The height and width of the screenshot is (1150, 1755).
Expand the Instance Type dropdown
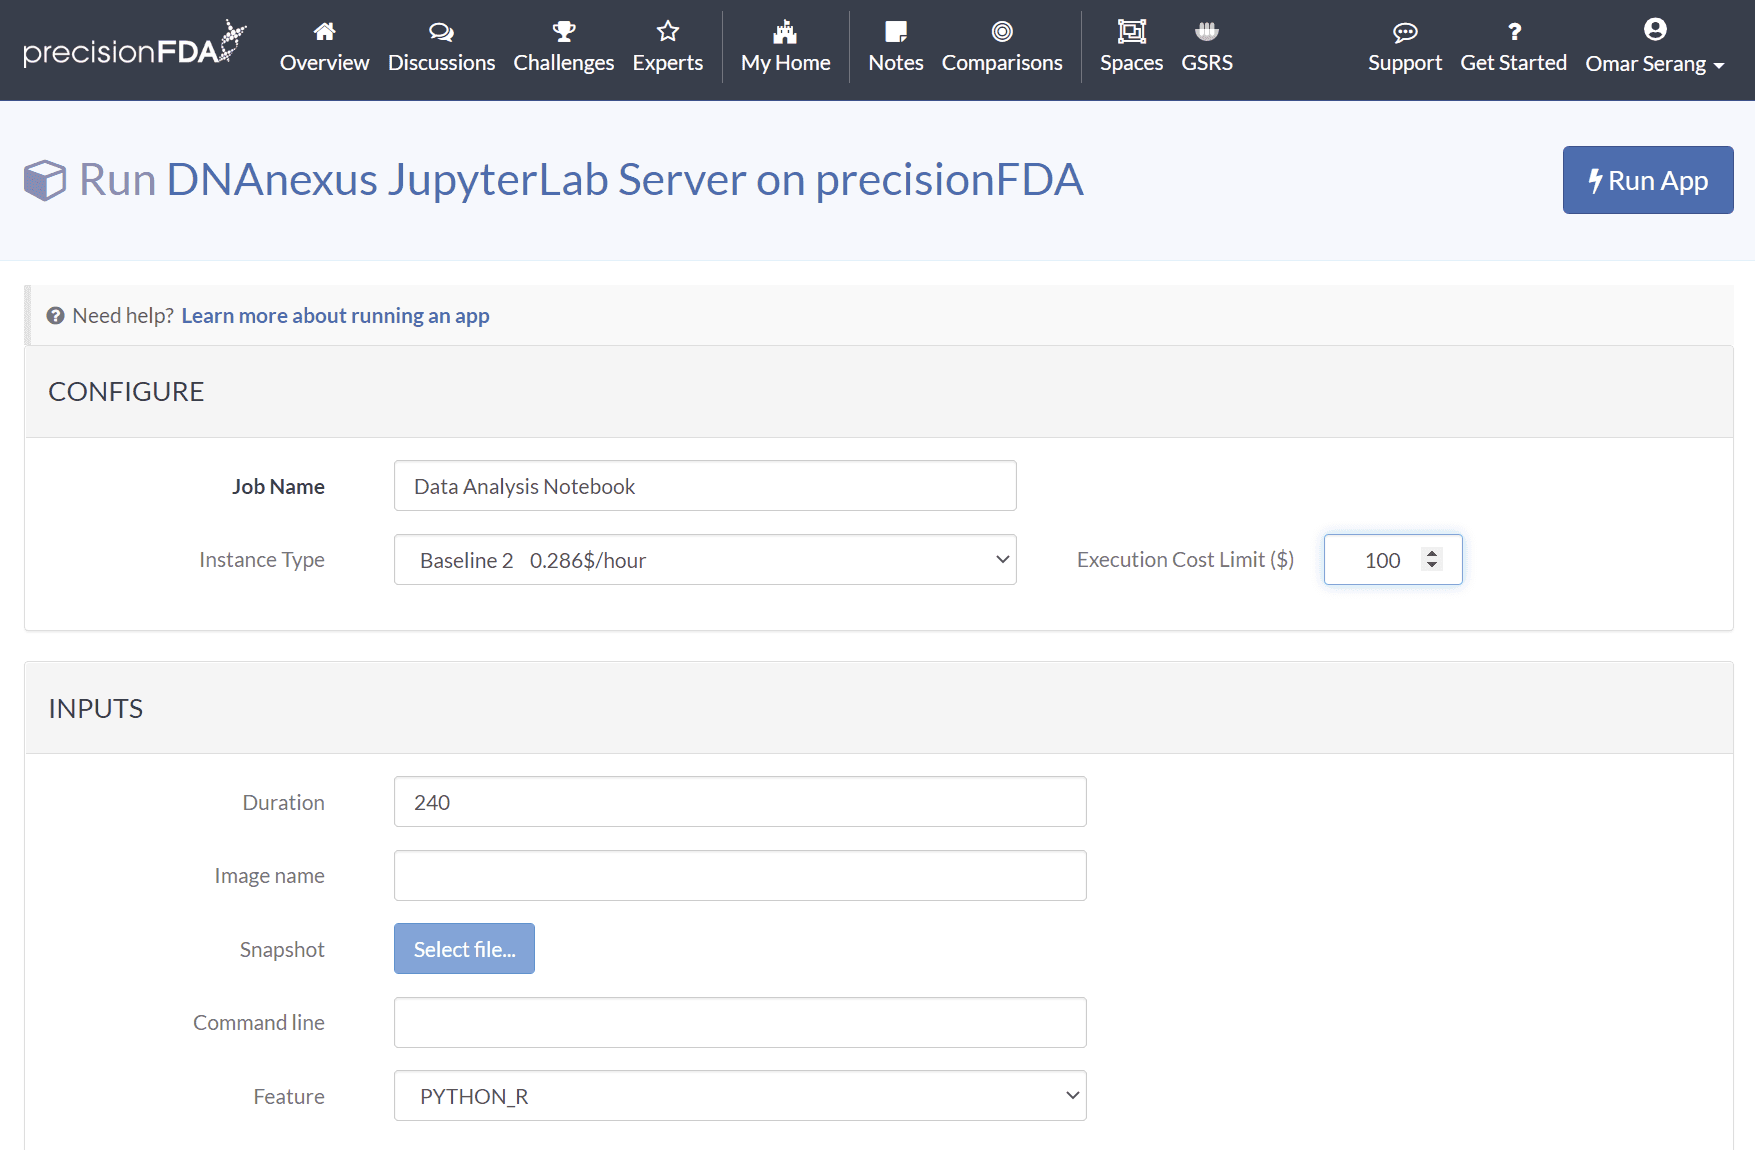pyautogui.click(x=705, y=560)
